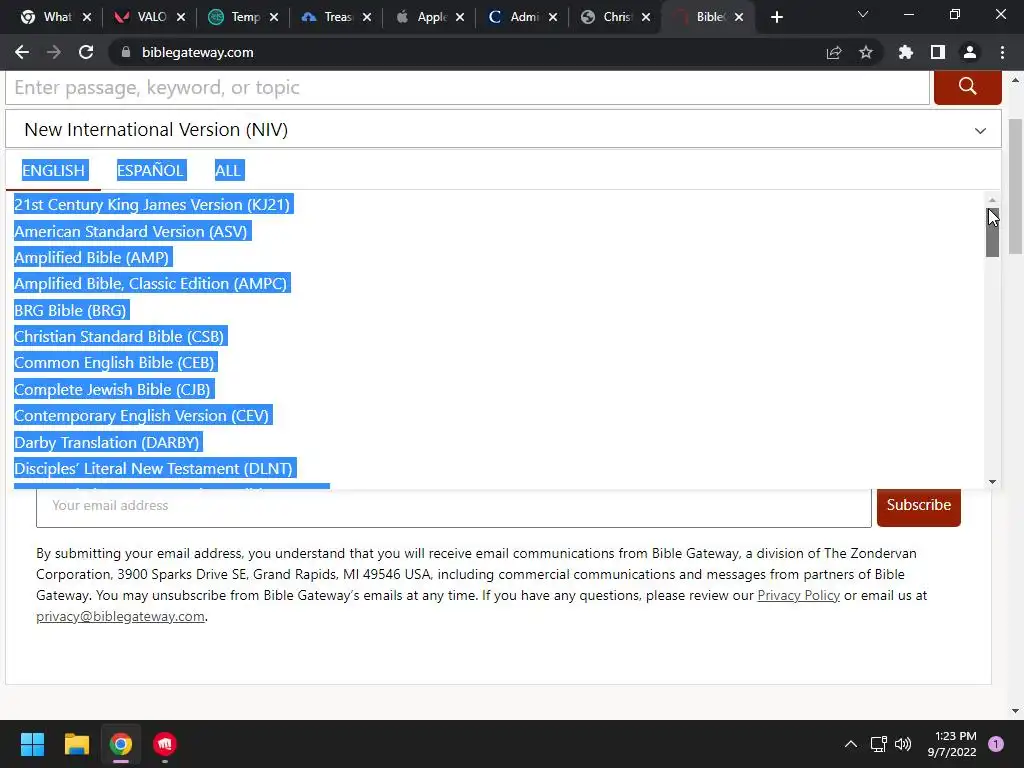Select 21st Century King James Version (KJ21)

152,204
